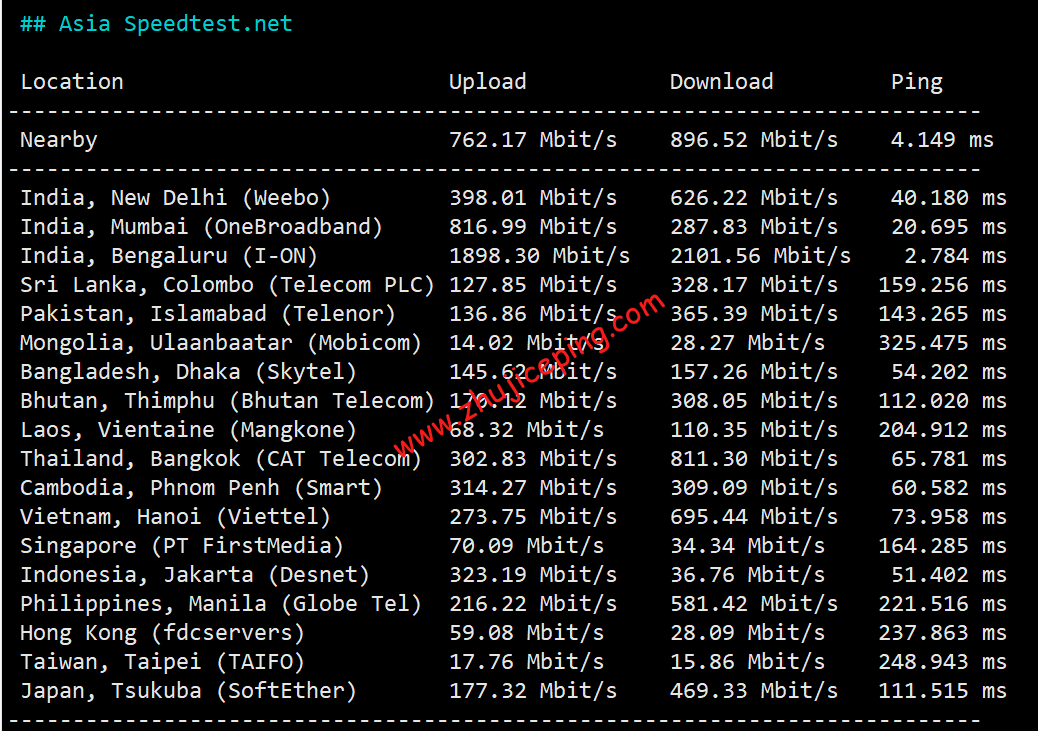Click 'Japan, Tsukuba (SoftEther)' location

(188, 691)
